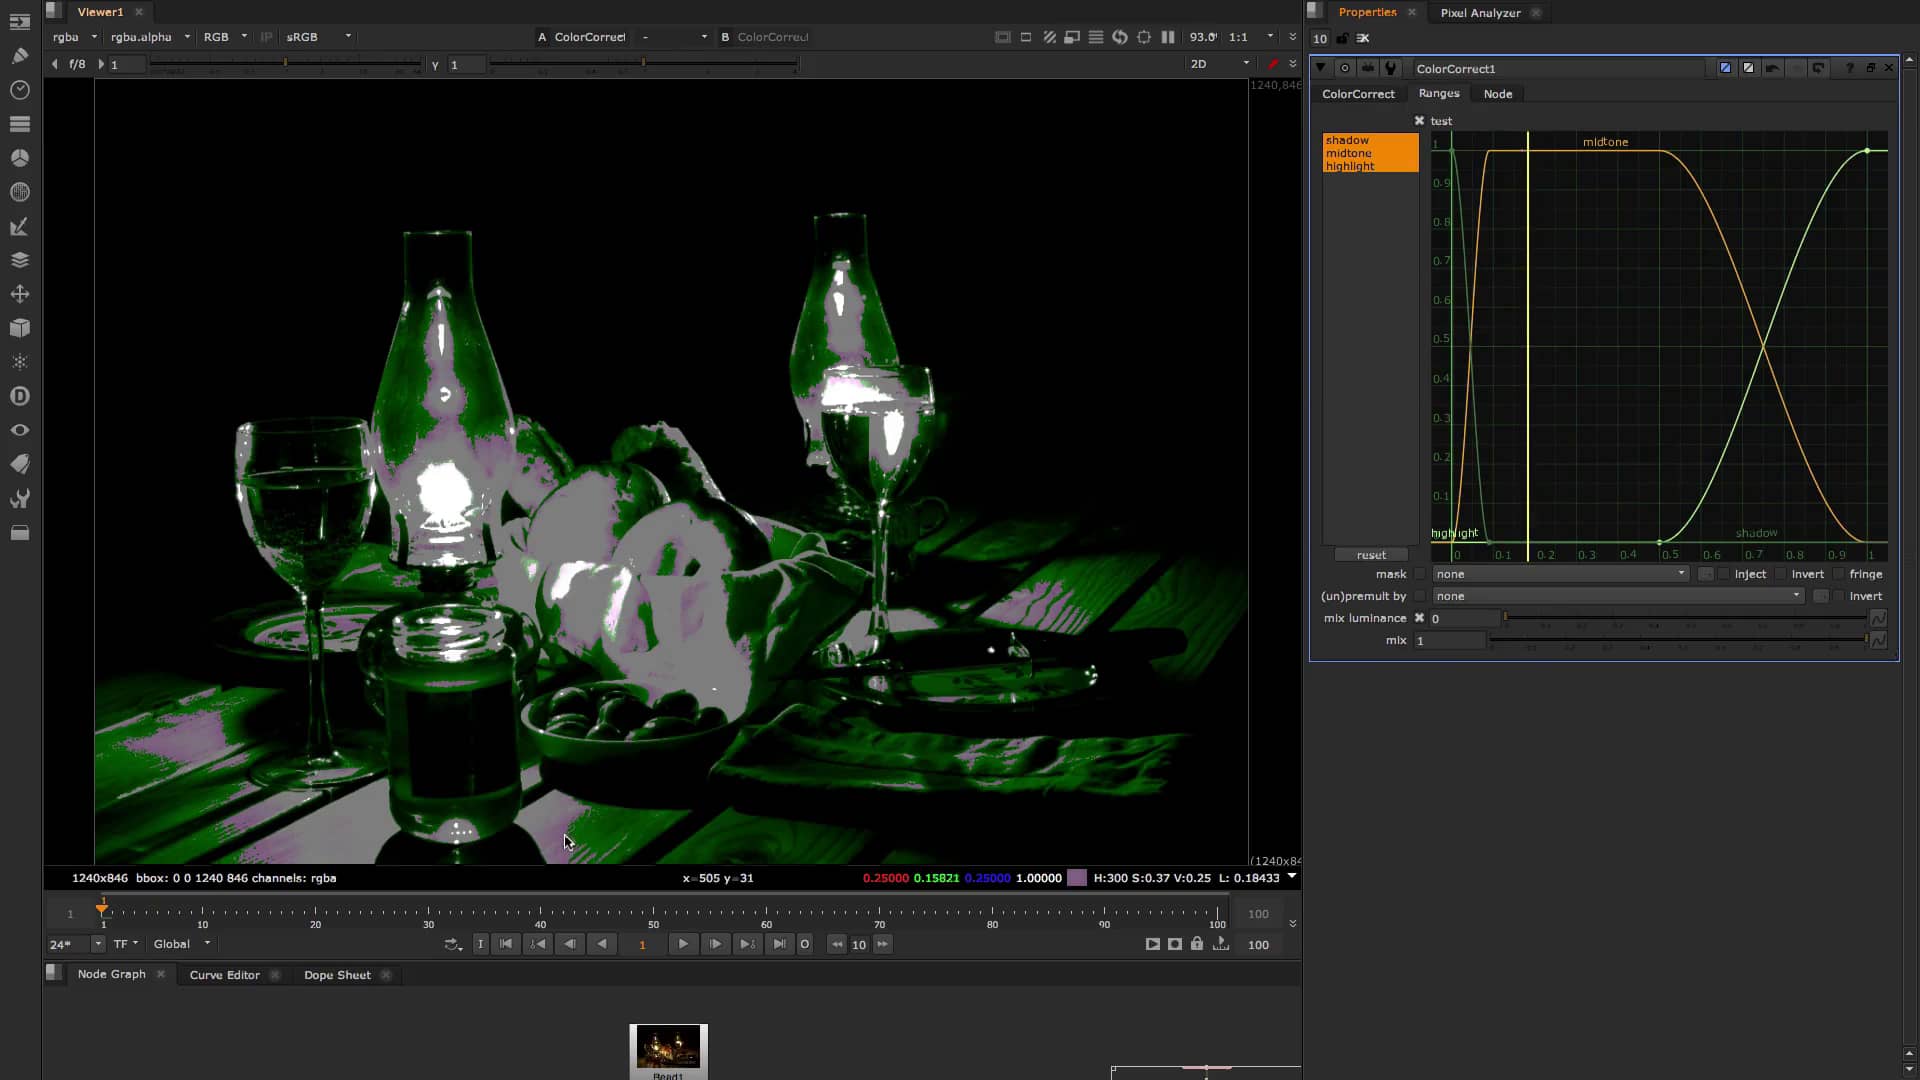Toggle the Invert option next to the mask dropdown
1920x1080 pixels.
(1781, 574)
